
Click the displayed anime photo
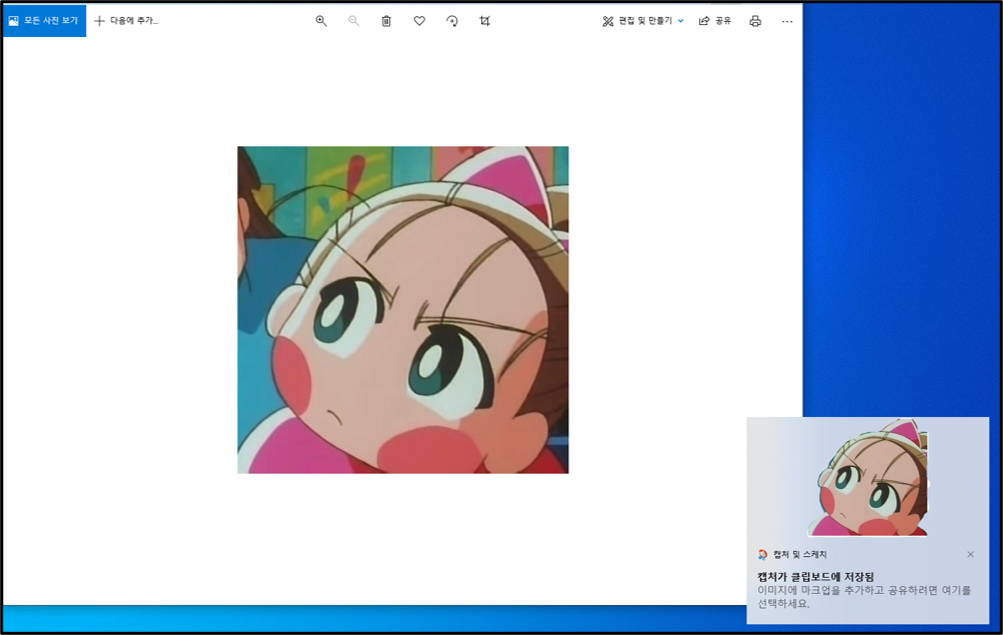click(403, 310)
